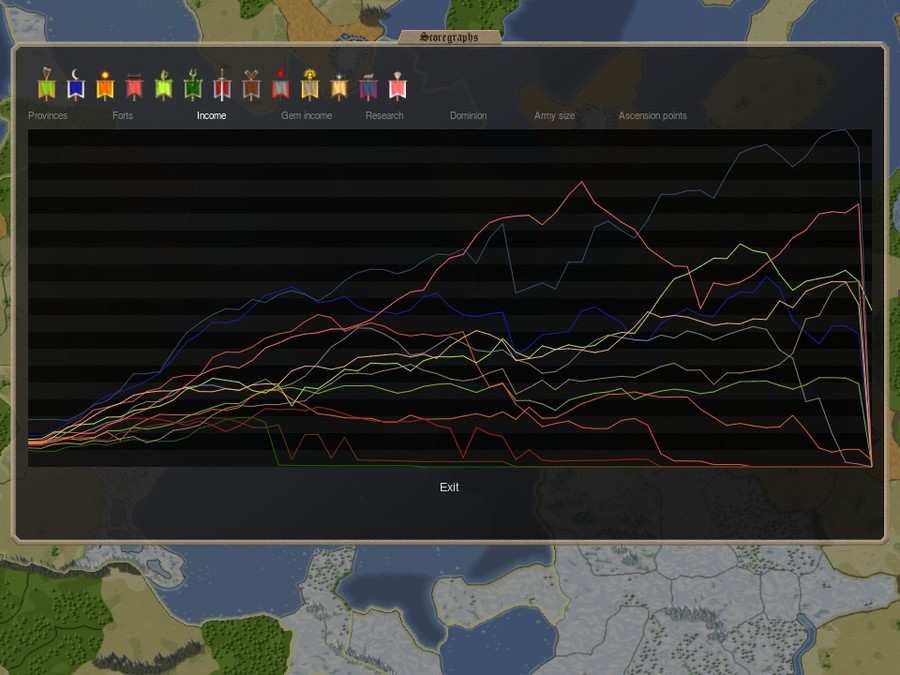
Task: Select the green flag topped with a harp
Action: click(x=46, y=84)
